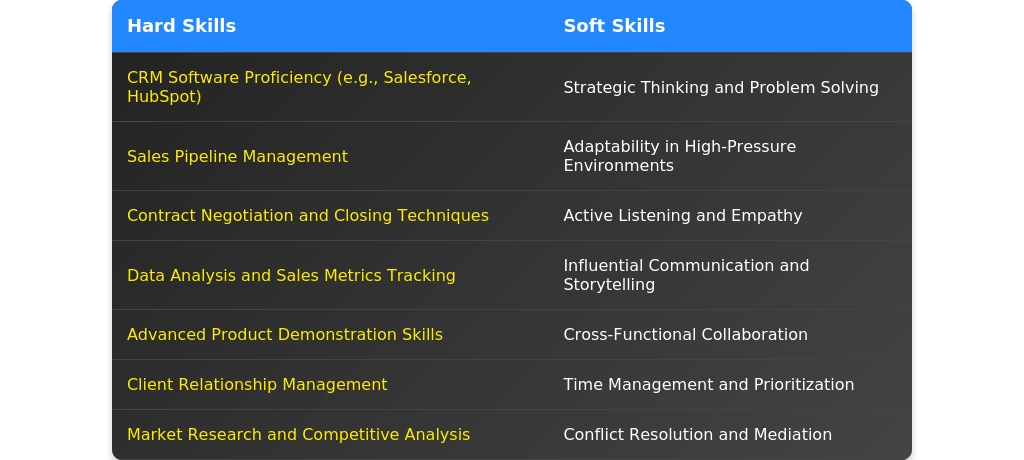The height and width of the screenshot is (460, 1024).
Task: Click Strategic Thinking and Problem Solving cell
Action: (x=720, y=87)
